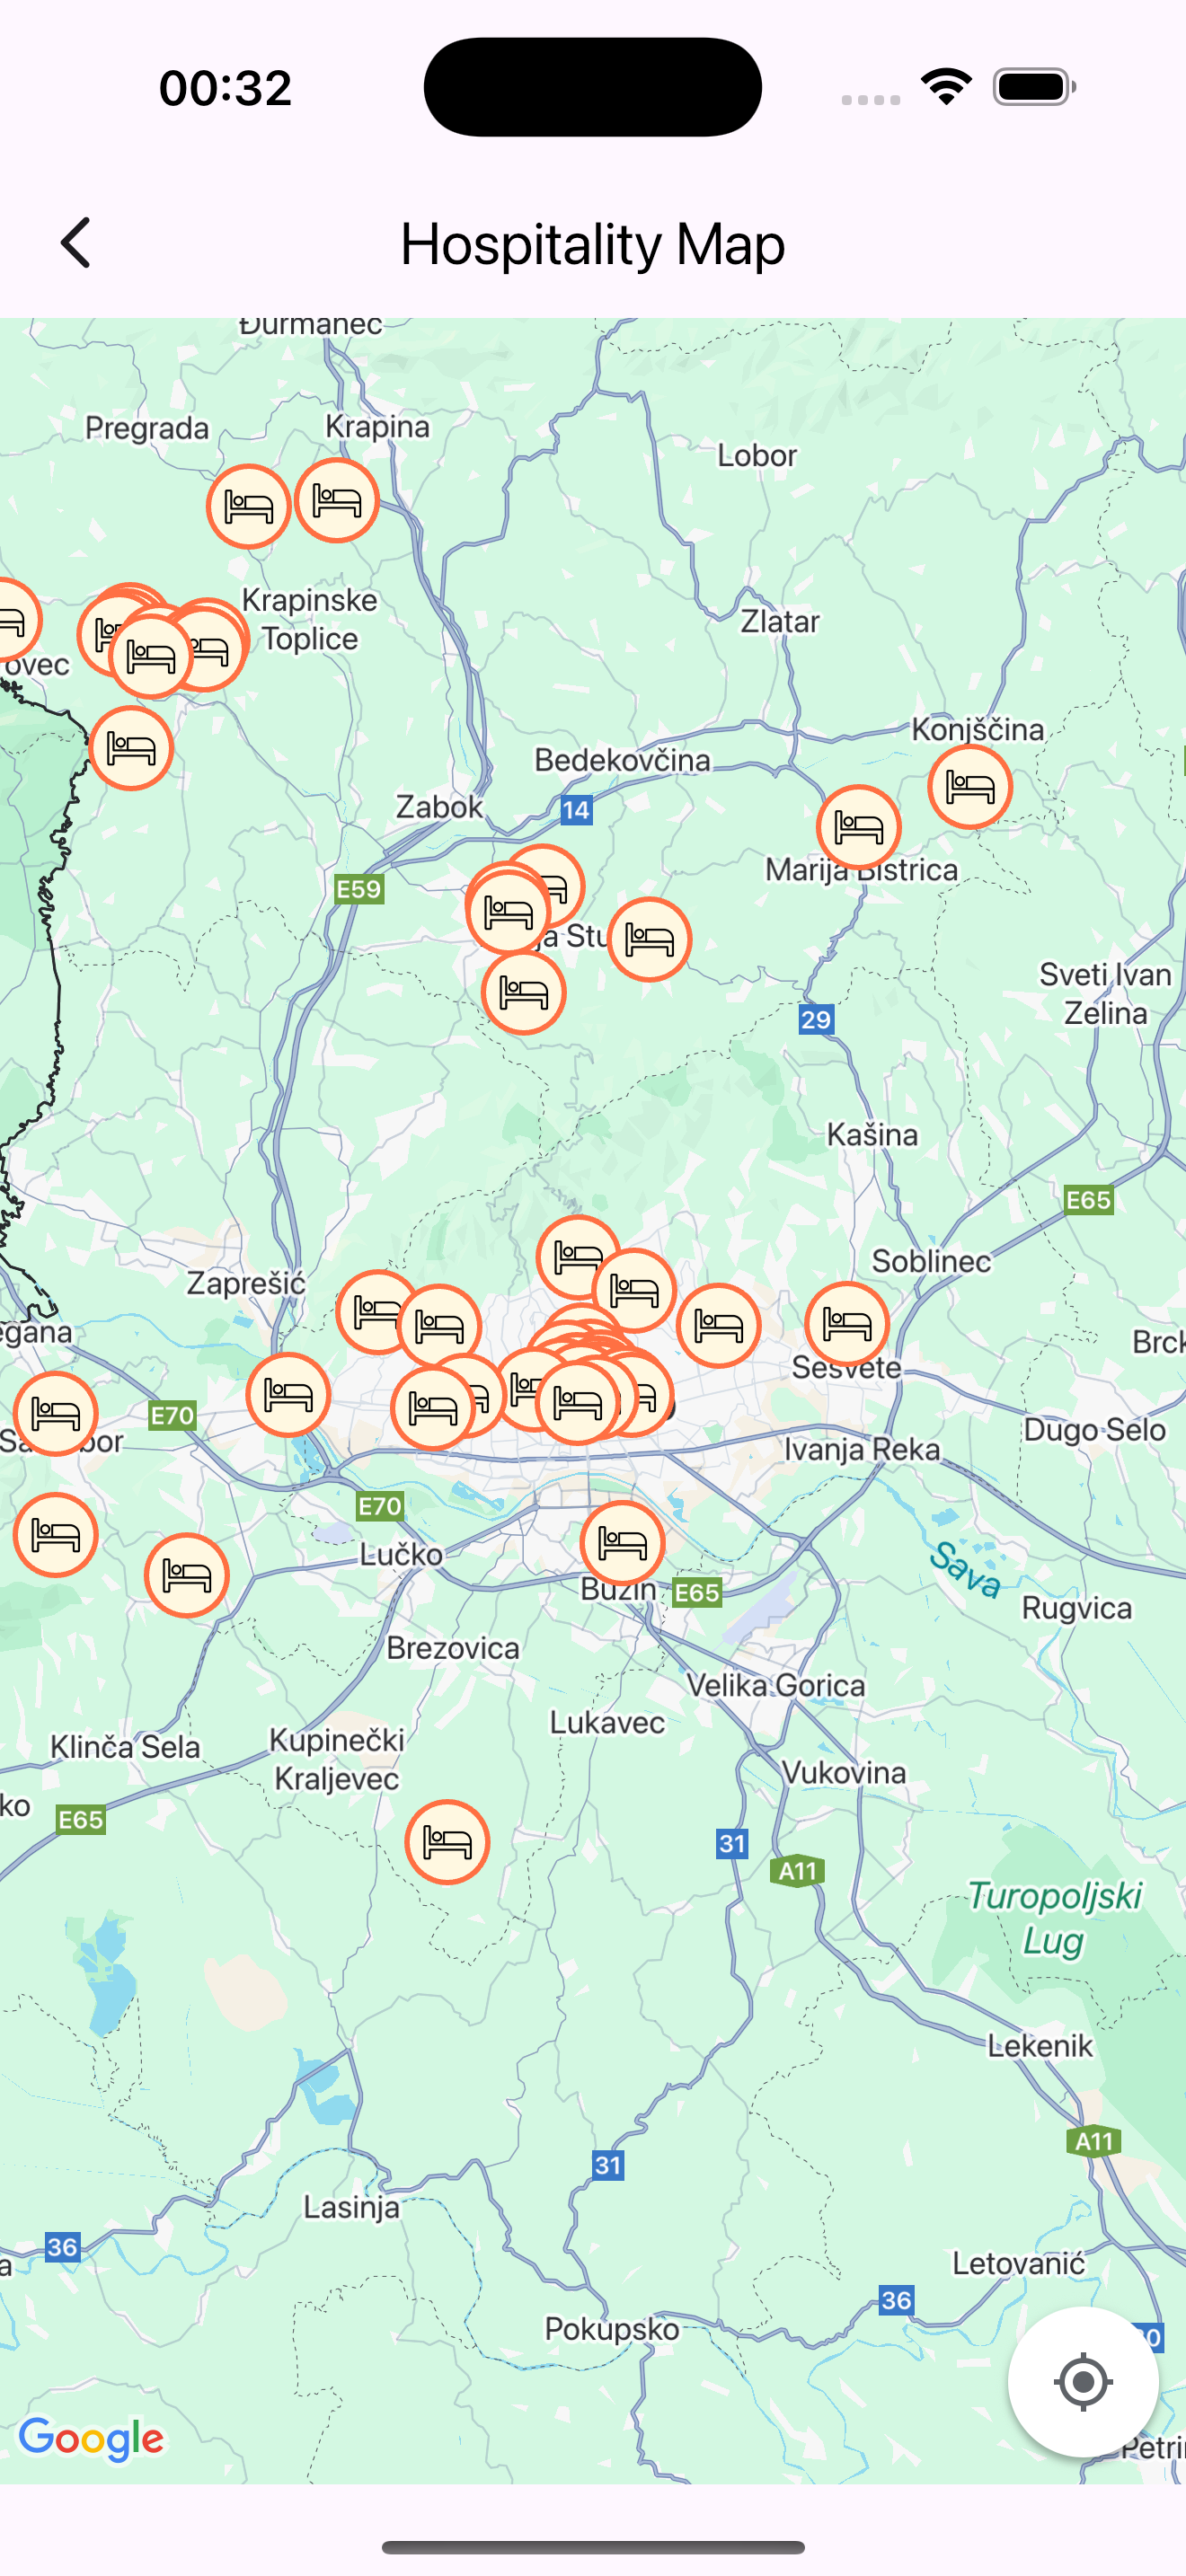Tap the Sveti Ivan Zelina label
Viewport: 1186px width, 2576px height.
click(x=1105, y=994)
